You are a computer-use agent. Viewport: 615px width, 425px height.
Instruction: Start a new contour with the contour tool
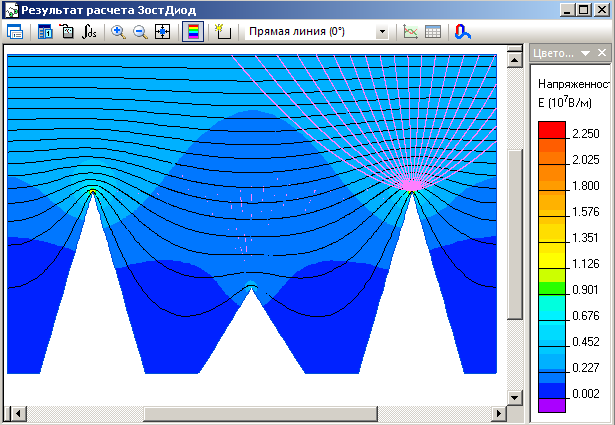tap(223, 32)
